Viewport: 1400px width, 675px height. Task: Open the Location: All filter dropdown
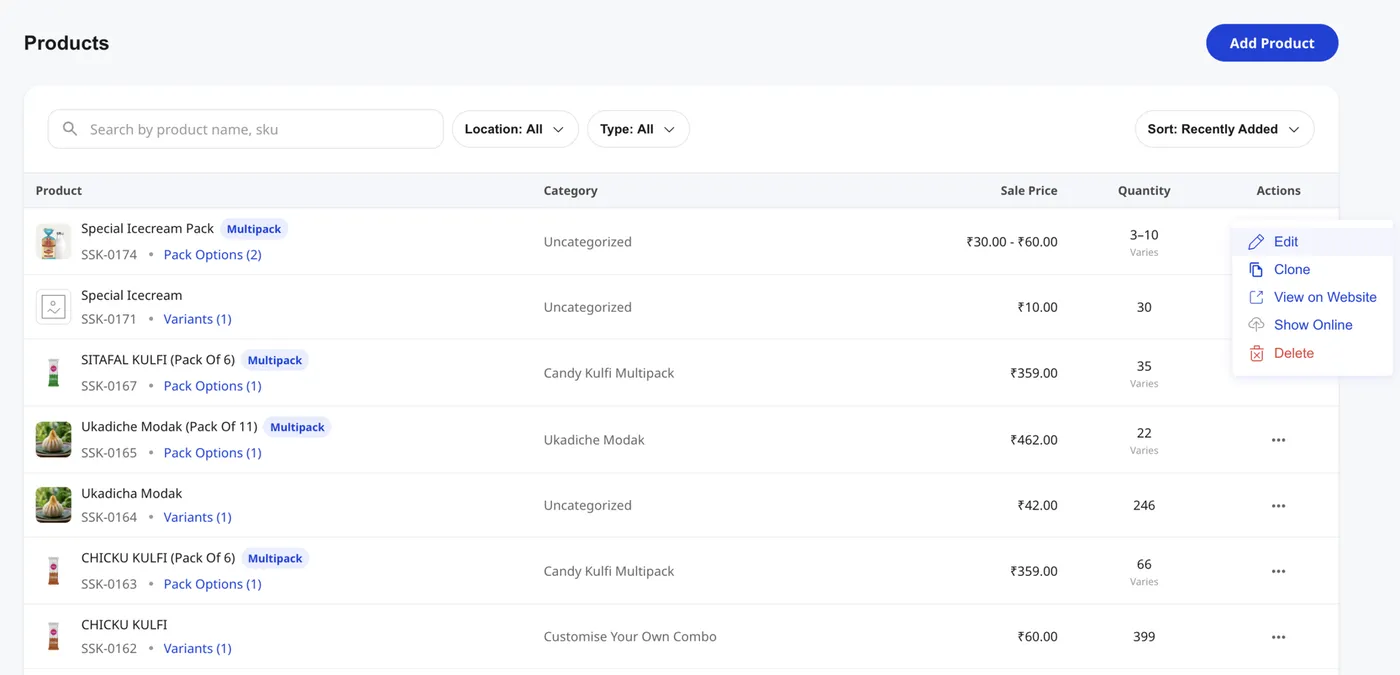[x=515, y=129]
